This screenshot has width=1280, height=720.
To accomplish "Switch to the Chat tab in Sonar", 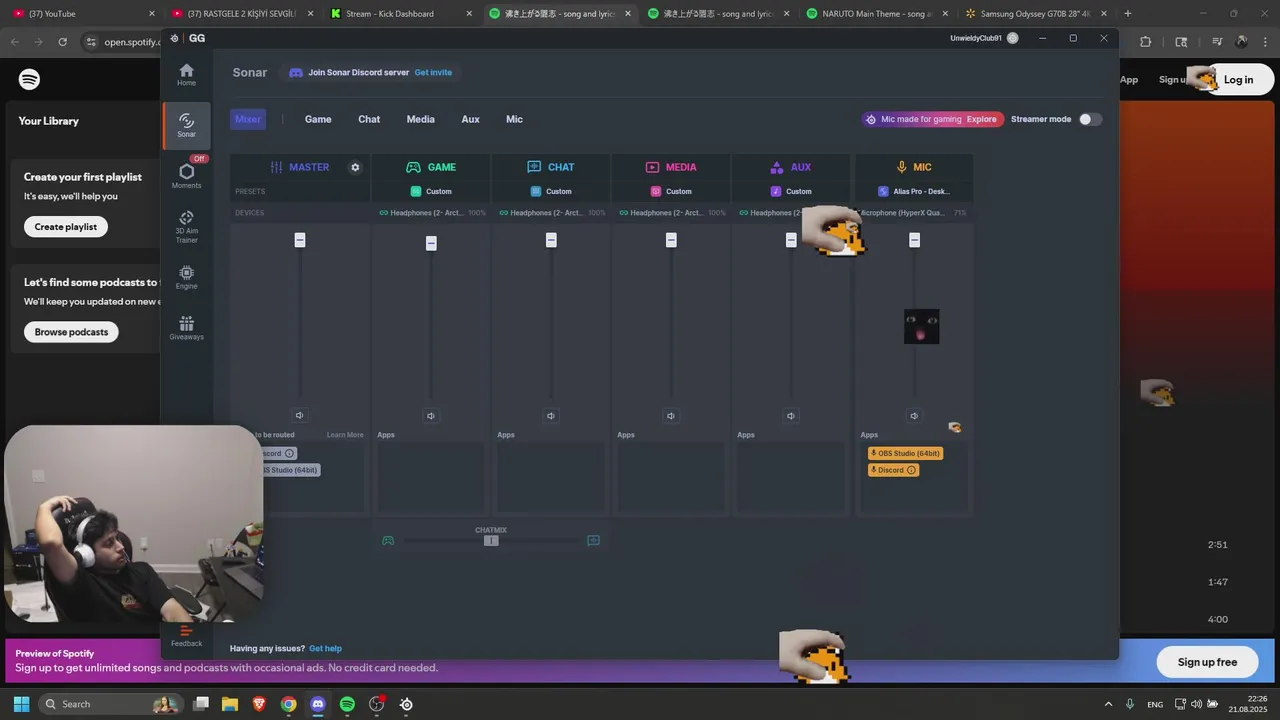I will (369, 119).
